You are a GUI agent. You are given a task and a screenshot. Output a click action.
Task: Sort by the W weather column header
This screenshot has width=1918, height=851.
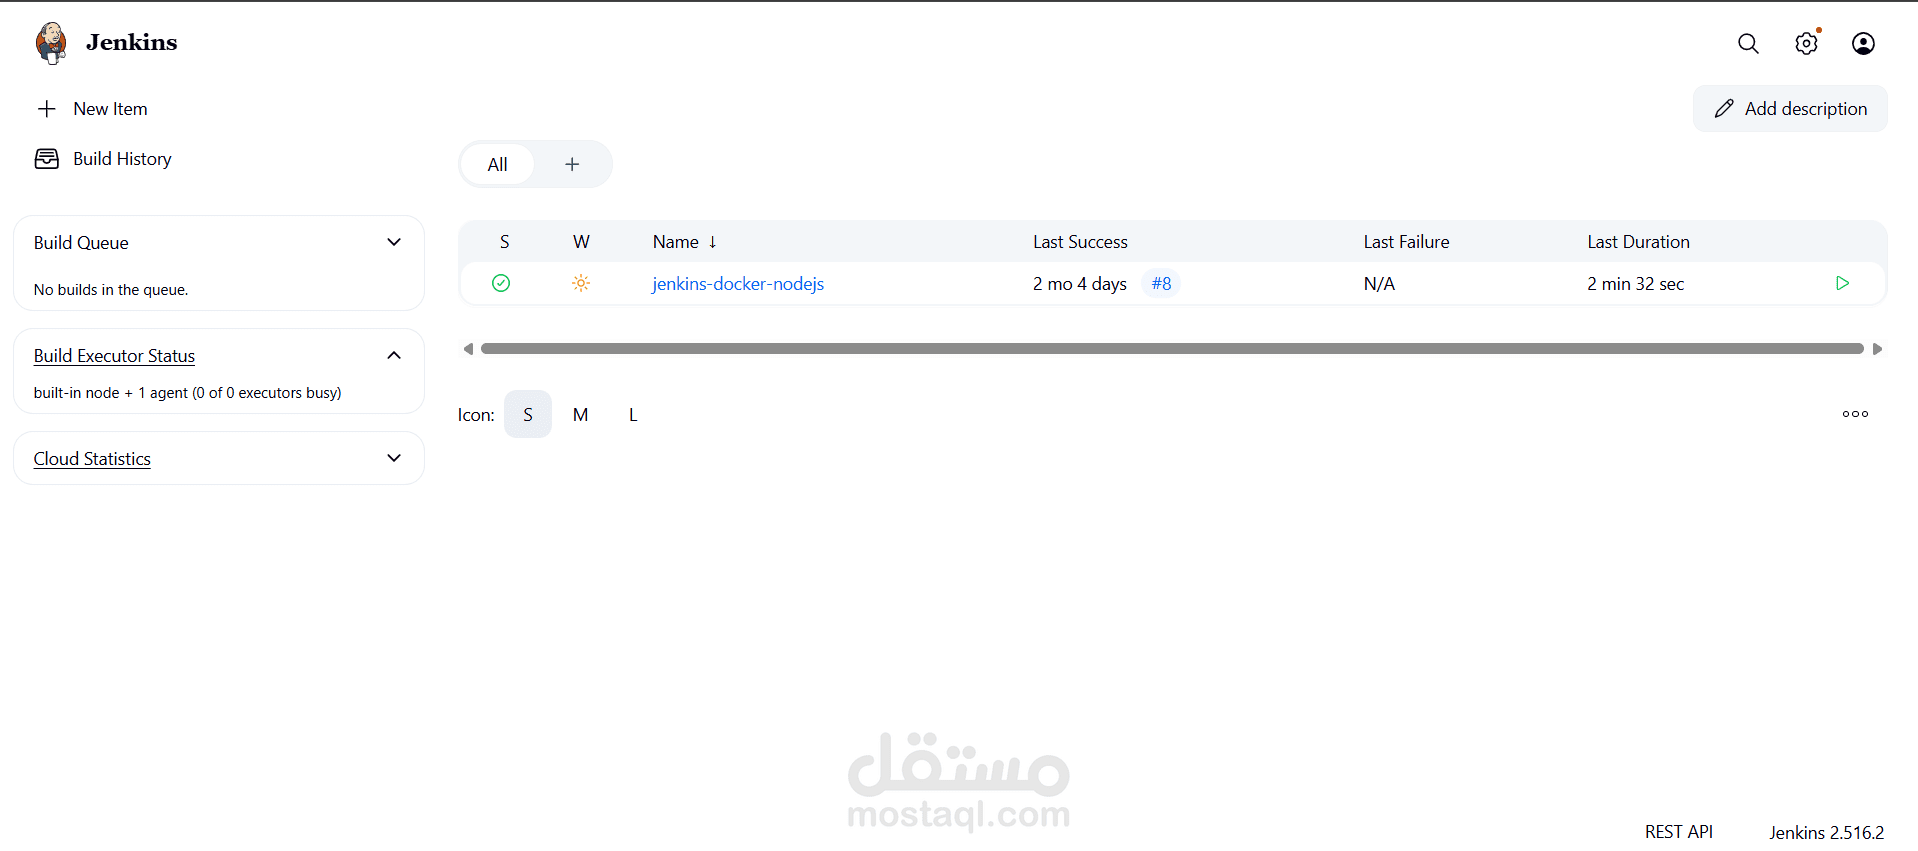pyautogui.click(x=581, y=242)
